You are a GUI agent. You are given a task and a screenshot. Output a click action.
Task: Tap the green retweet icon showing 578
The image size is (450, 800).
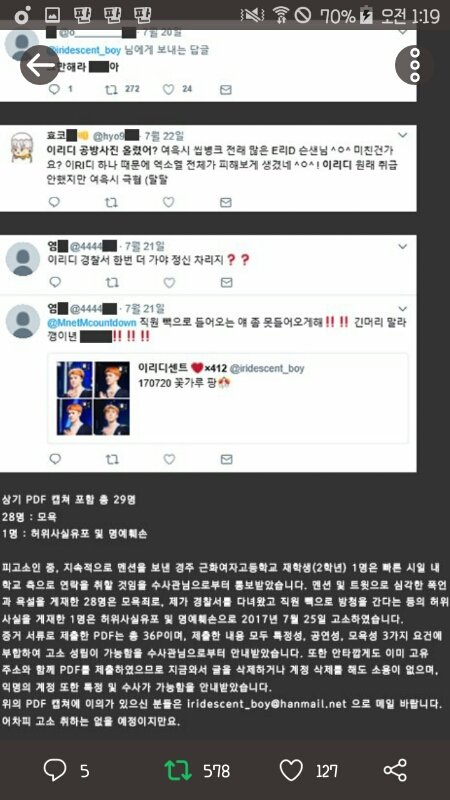(x=178, y=770)
